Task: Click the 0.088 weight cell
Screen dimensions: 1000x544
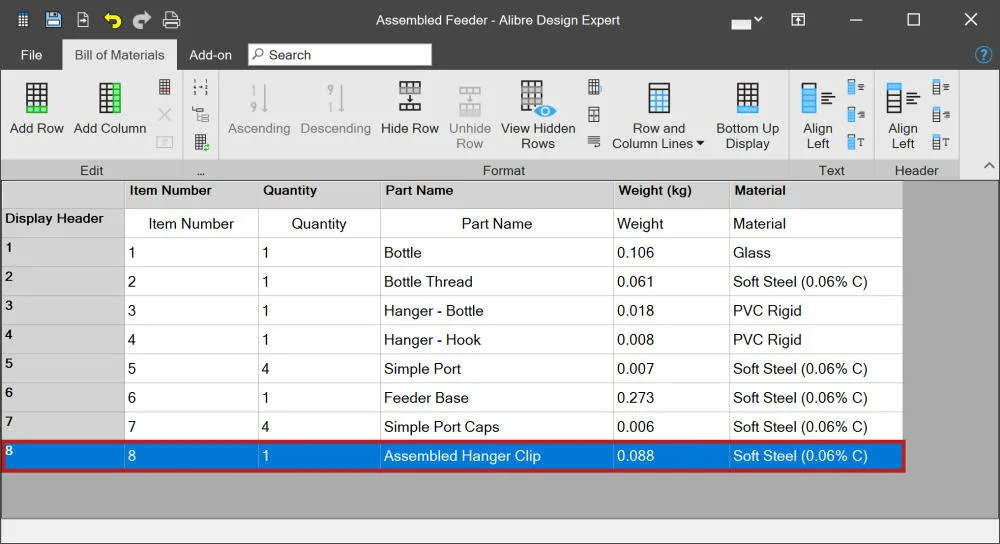Action: pyautogui.click(x=672, y=456)
